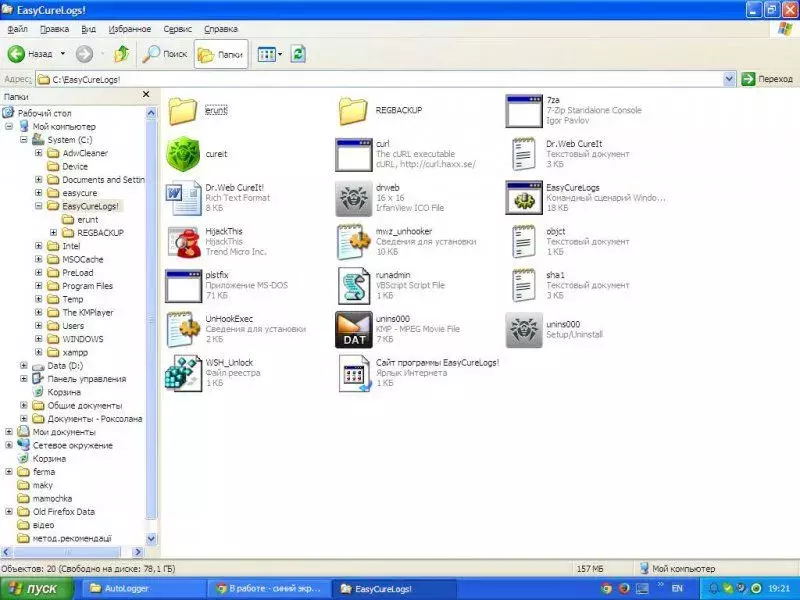The width and height of the screenshot is (800, 600).
Task: Click the Forward navigation arrow button
Action: [84, 54]
